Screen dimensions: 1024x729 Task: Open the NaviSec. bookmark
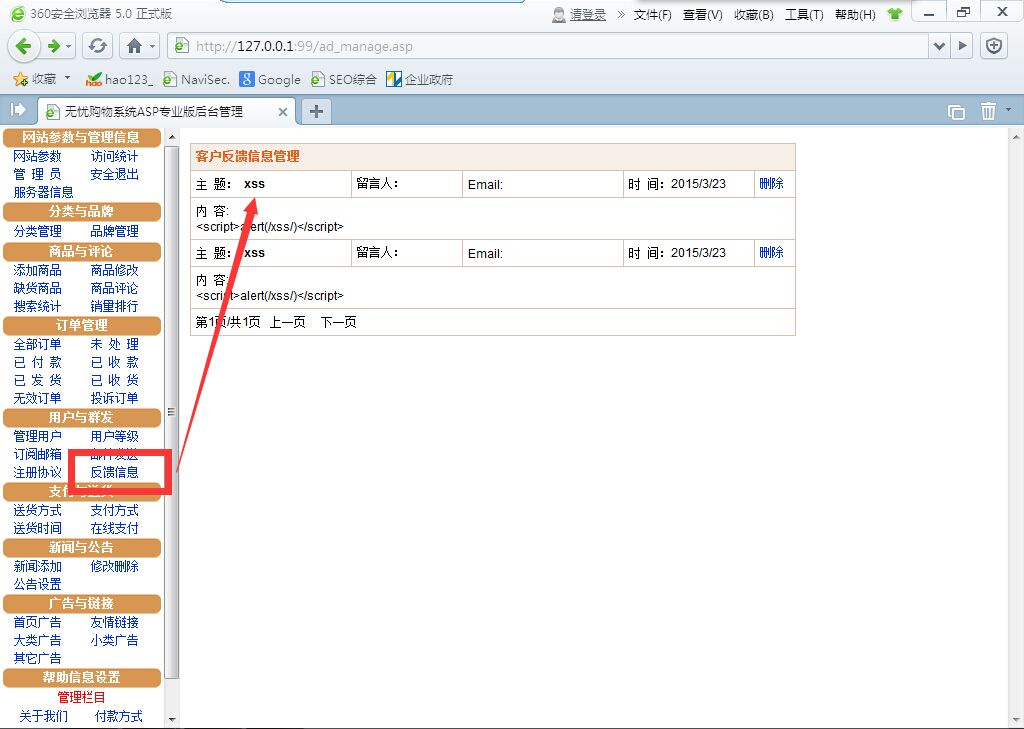coord(196,80)
